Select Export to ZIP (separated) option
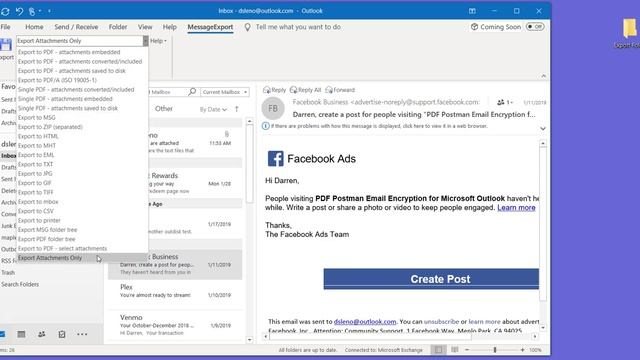This screenshot has width=640, height=360. [x=82, y=127]
